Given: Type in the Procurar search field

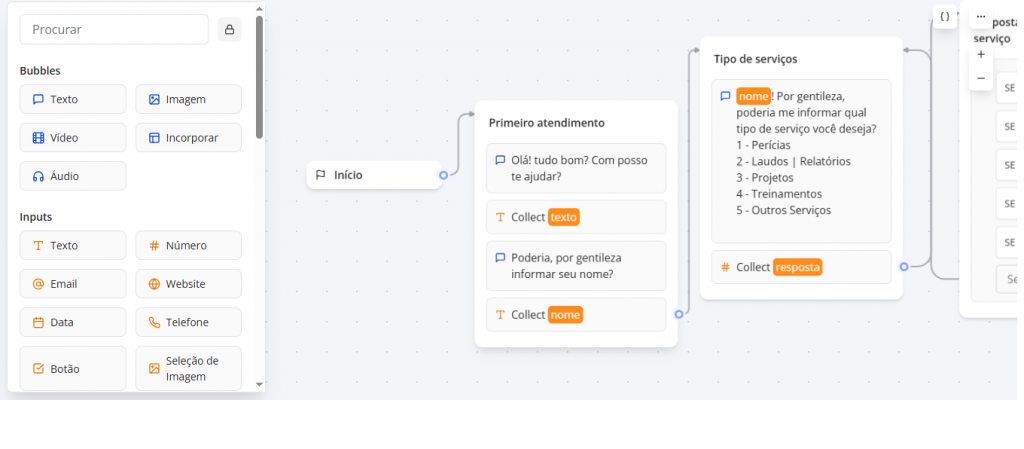Looking at the screenshot, I should pyautogui.click(x=114, y=29).
